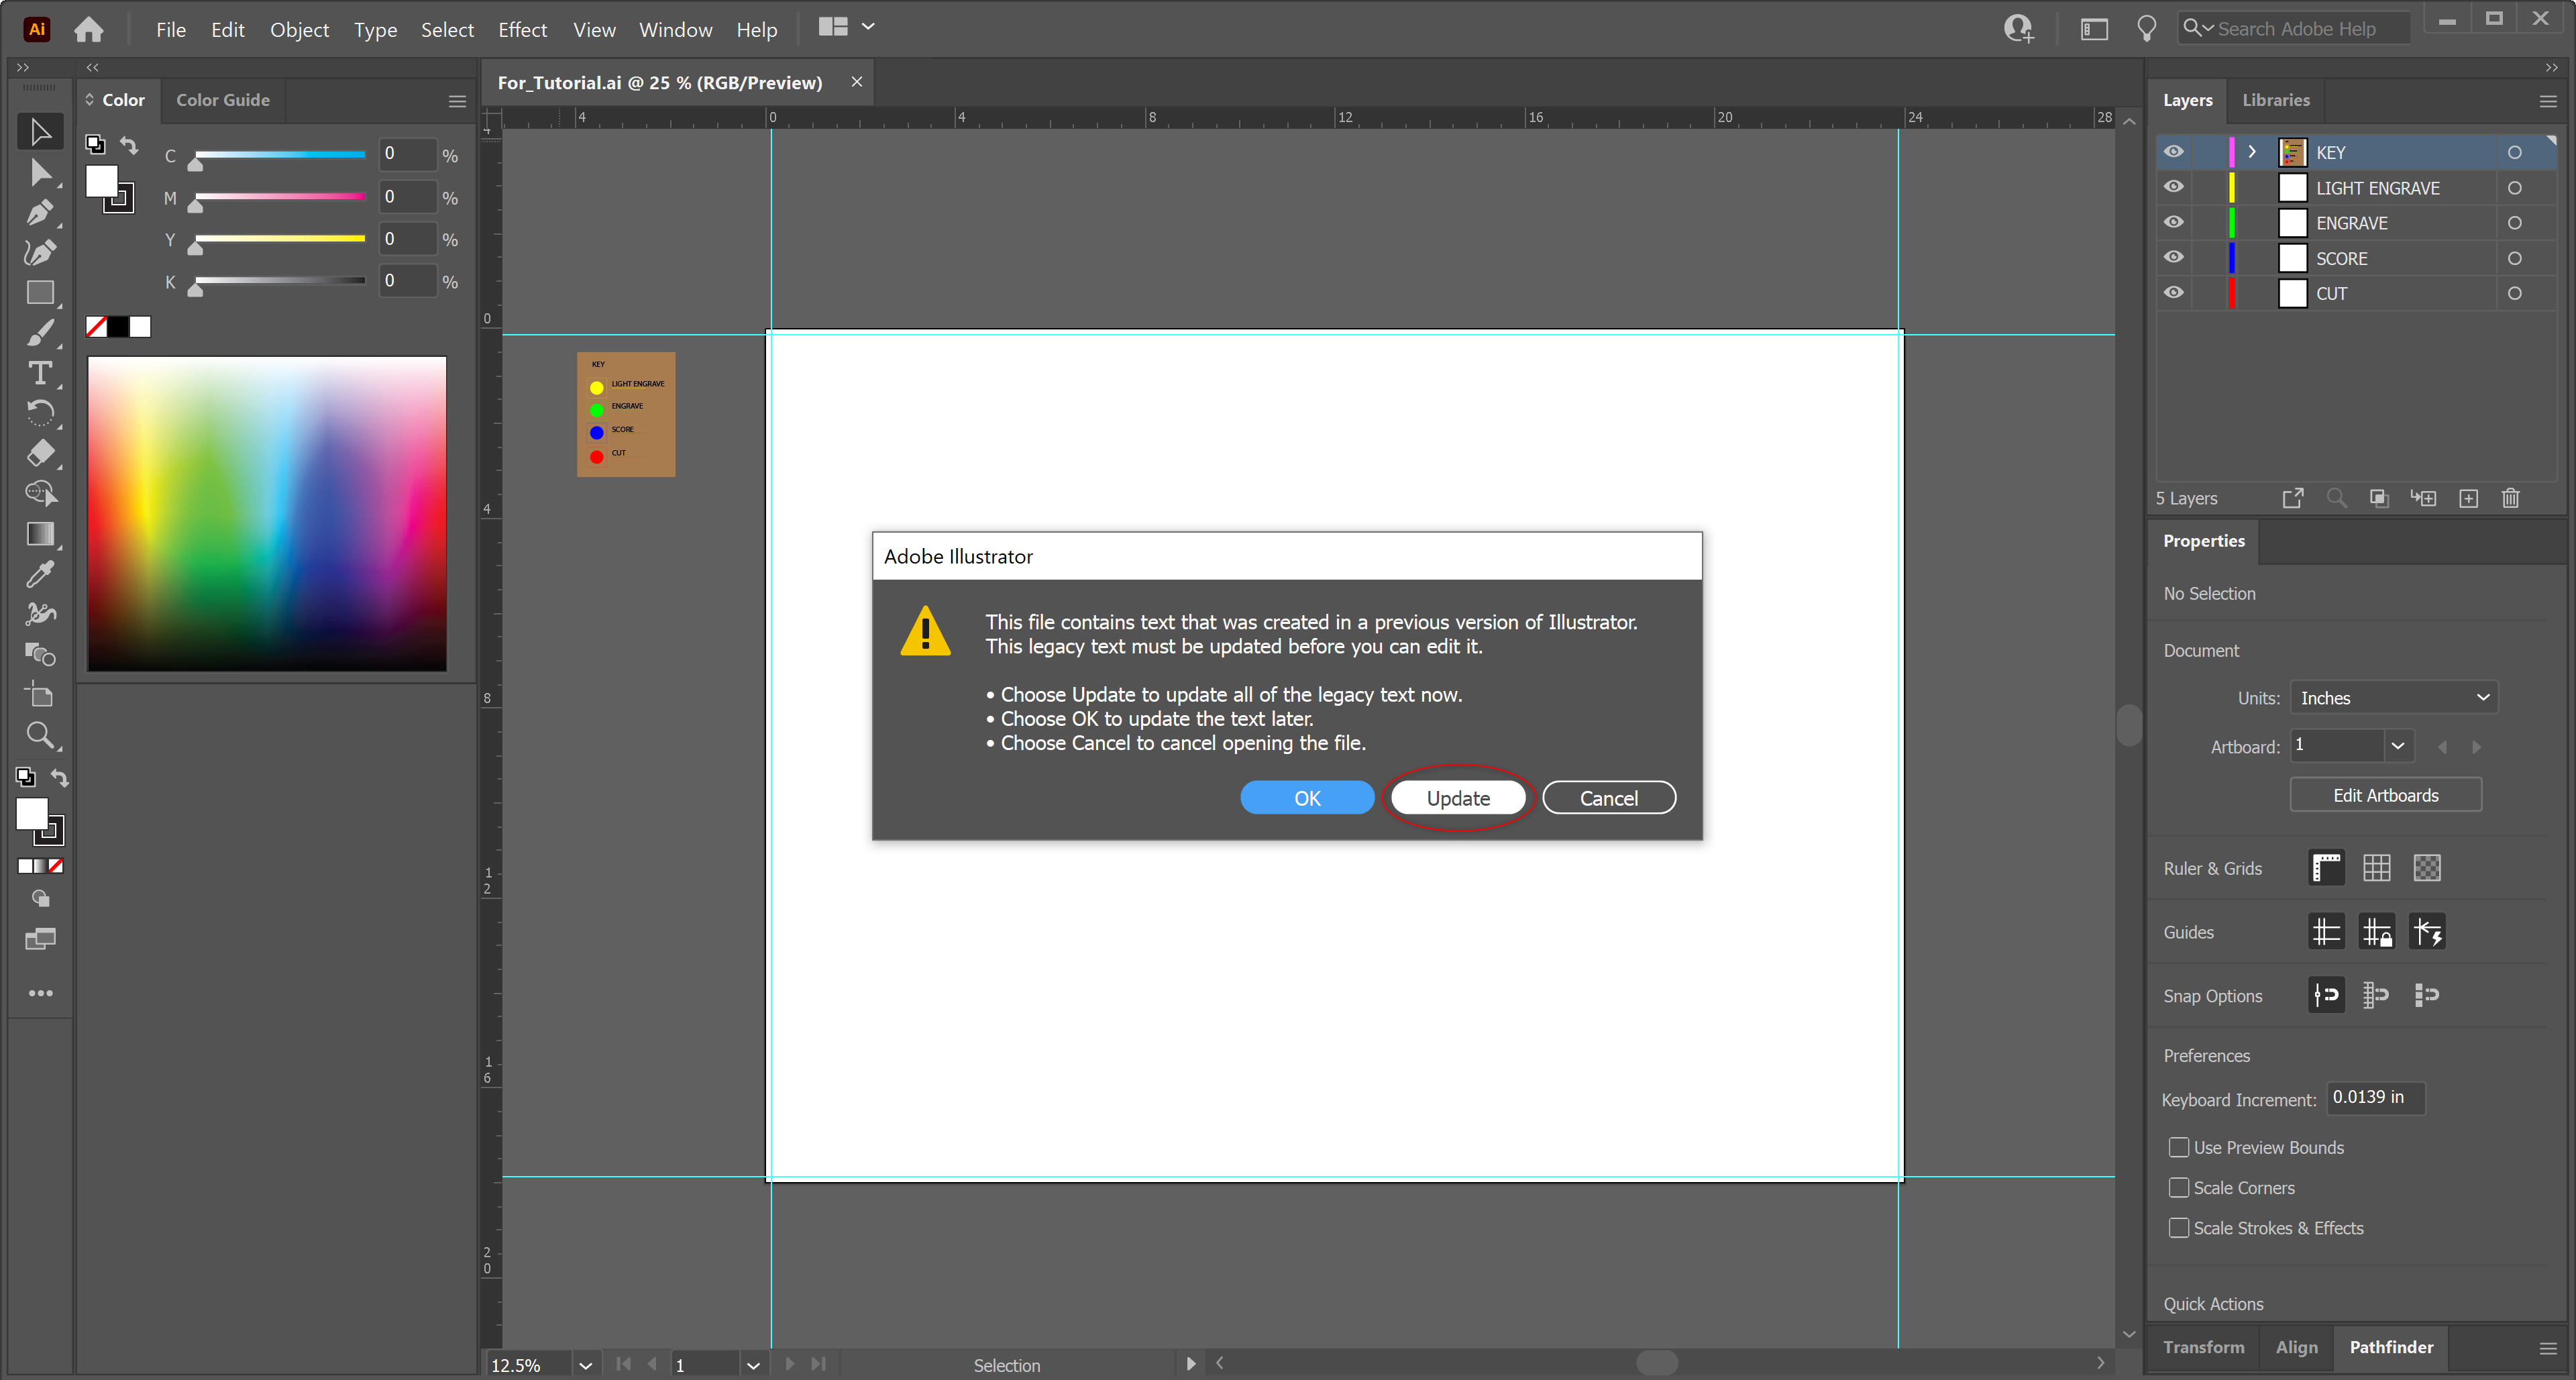Hide the LIGHT ENGRAVE layer
The height and width of the screenshot is (1380, 2576).
point(2174,187)
